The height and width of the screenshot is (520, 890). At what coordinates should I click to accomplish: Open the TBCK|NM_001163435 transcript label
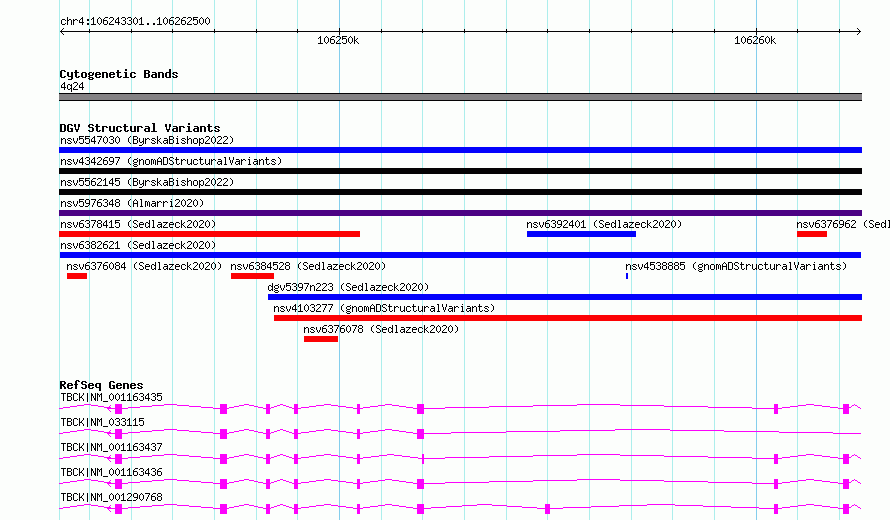pos(111,397)
